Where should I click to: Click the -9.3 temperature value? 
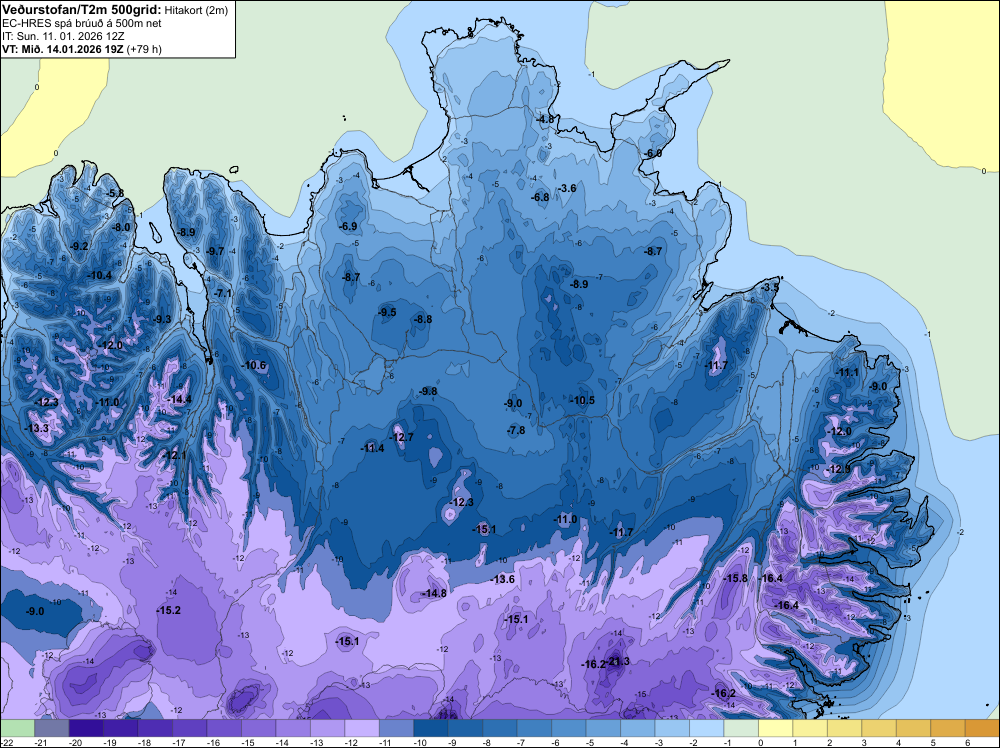[x=162, y=319]
